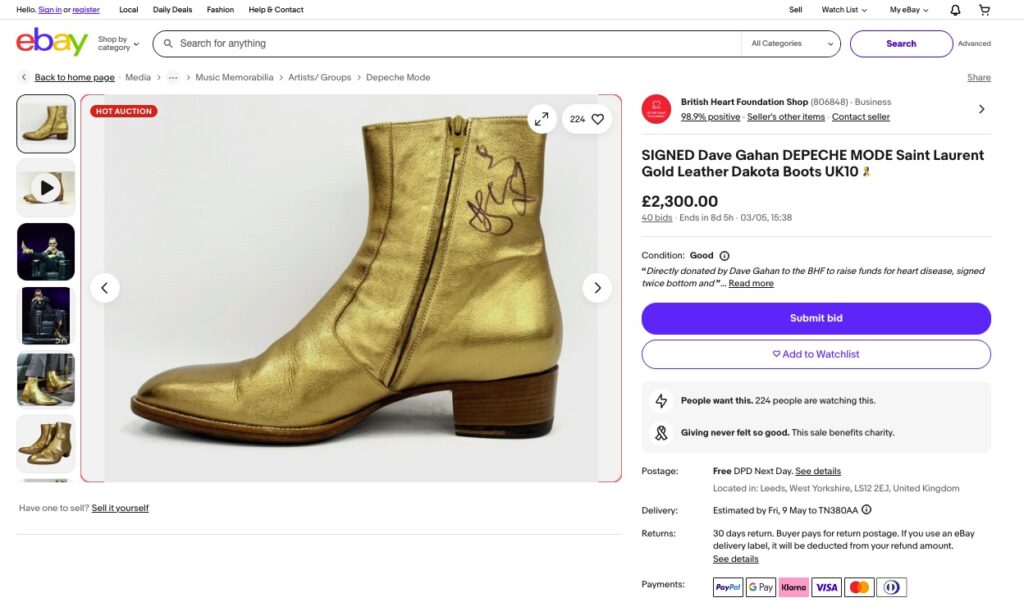View the 40 bids link

tap(656, 218)
